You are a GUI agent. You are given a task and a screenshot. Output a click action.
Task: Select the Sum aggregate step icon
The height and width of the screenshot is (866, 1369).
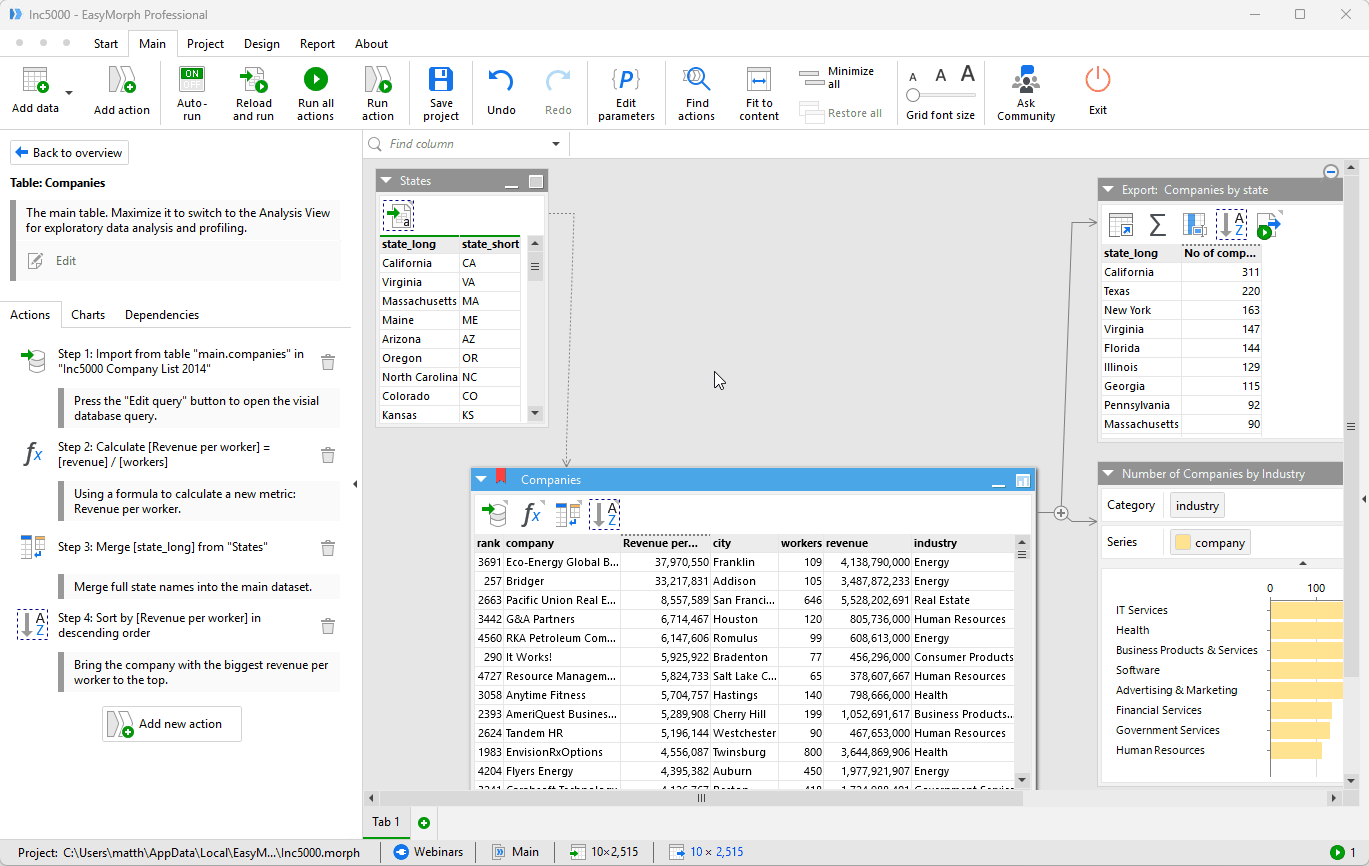(x=1157, y=224)
